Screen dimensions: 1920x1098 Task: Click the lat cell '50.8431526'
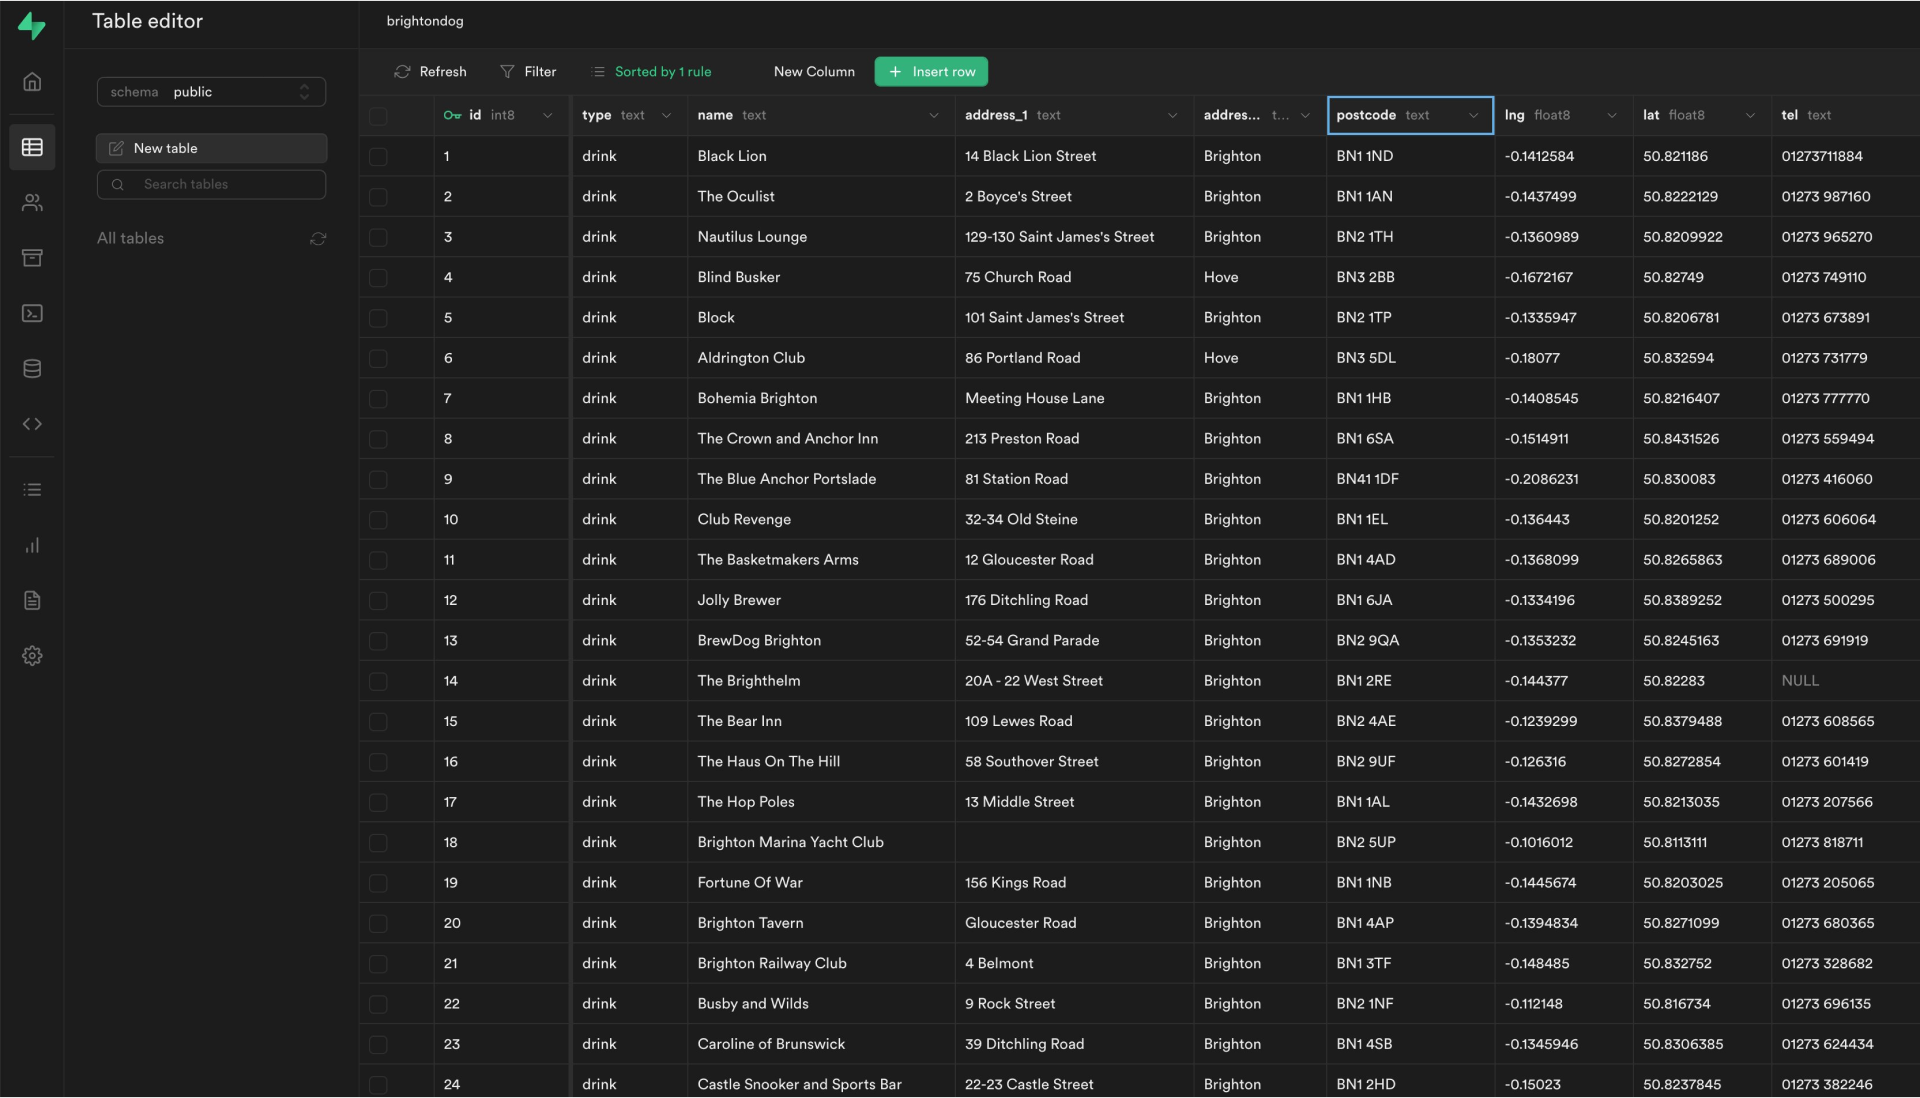[x=1701, y=439]
